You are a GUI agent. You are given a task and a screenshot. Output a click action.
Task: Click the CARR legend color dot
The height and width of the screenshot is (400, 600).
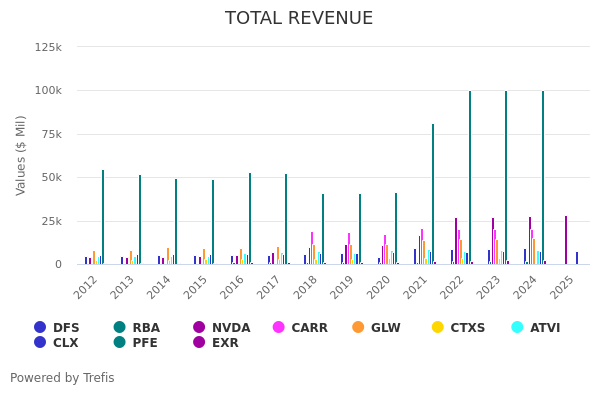(279, 327)
